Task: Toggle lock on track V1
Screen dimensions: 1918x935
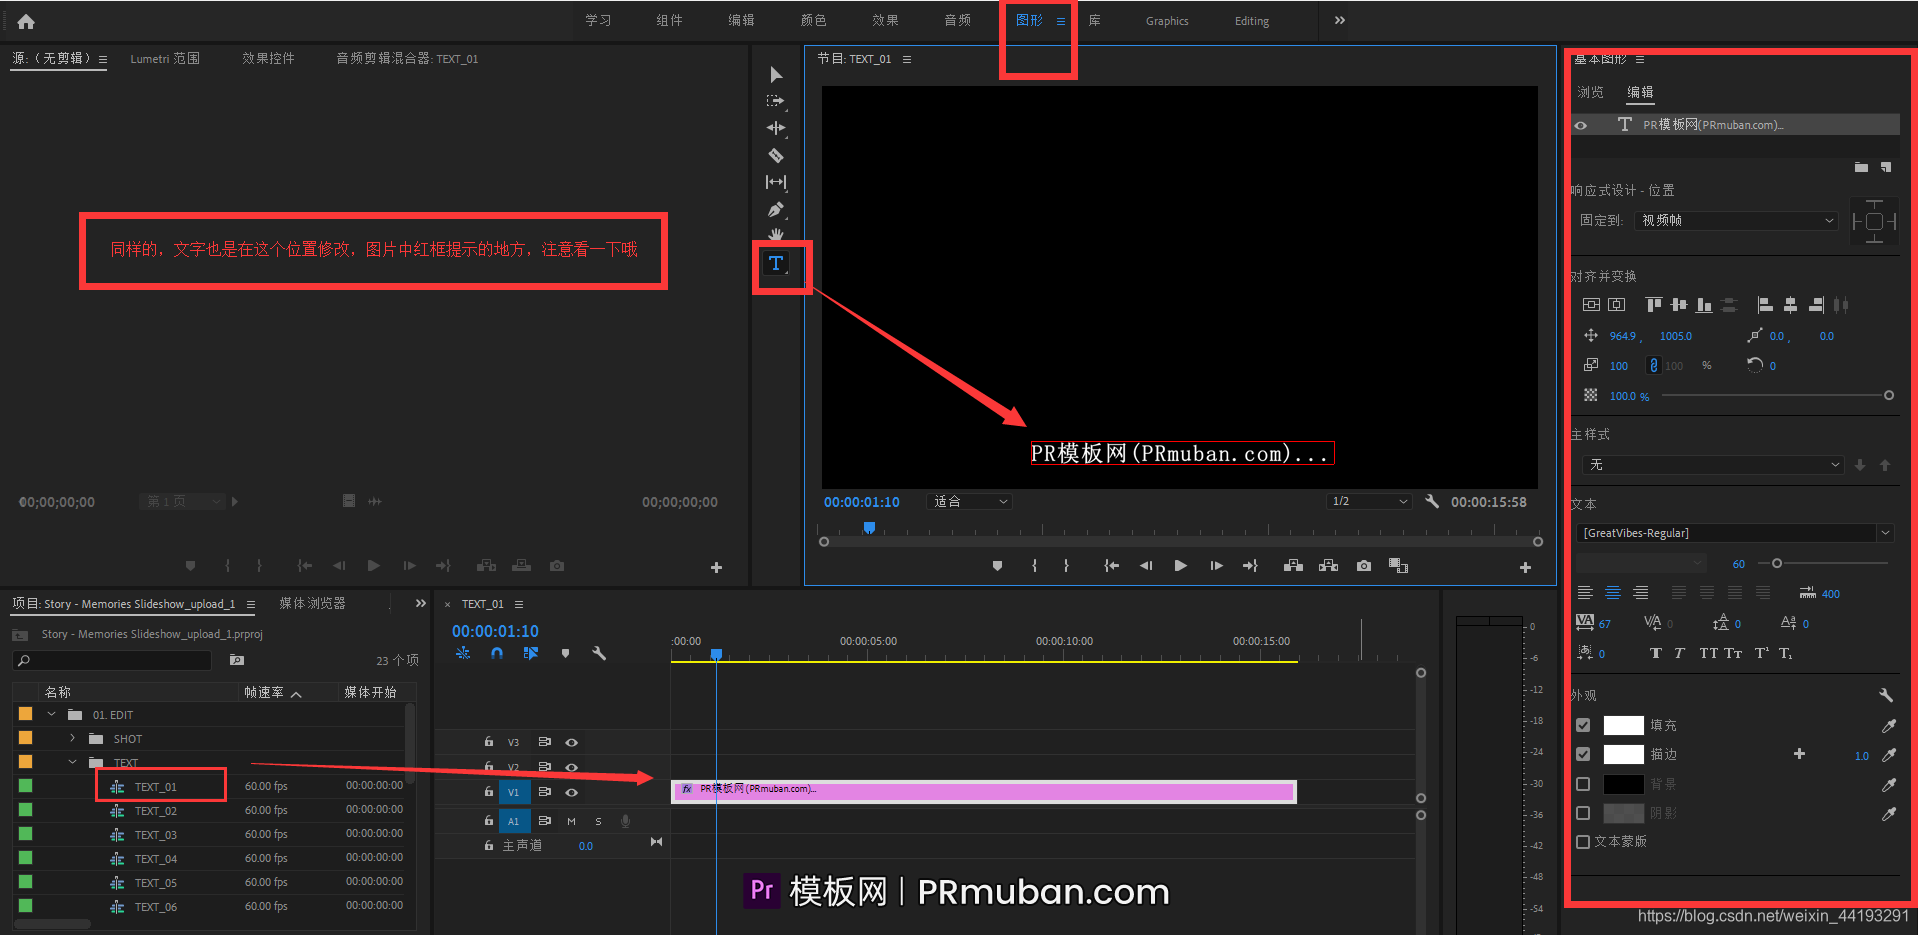Action: pyautogui.click(x=489, y=791)
